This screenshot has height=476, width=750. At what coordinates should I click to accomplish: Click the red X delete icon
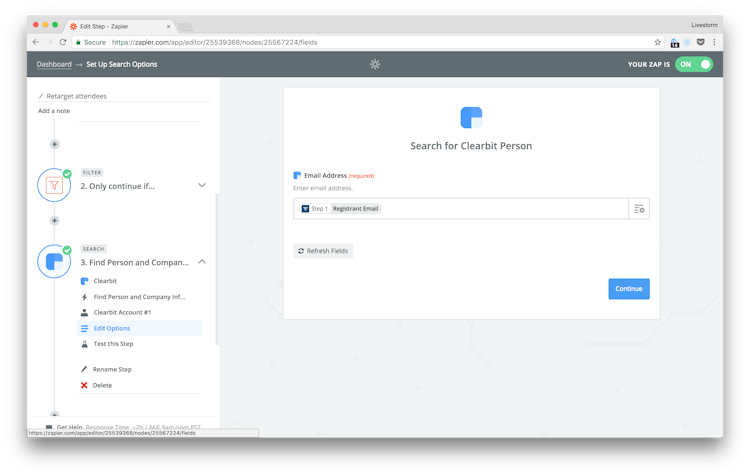point(84,385)
